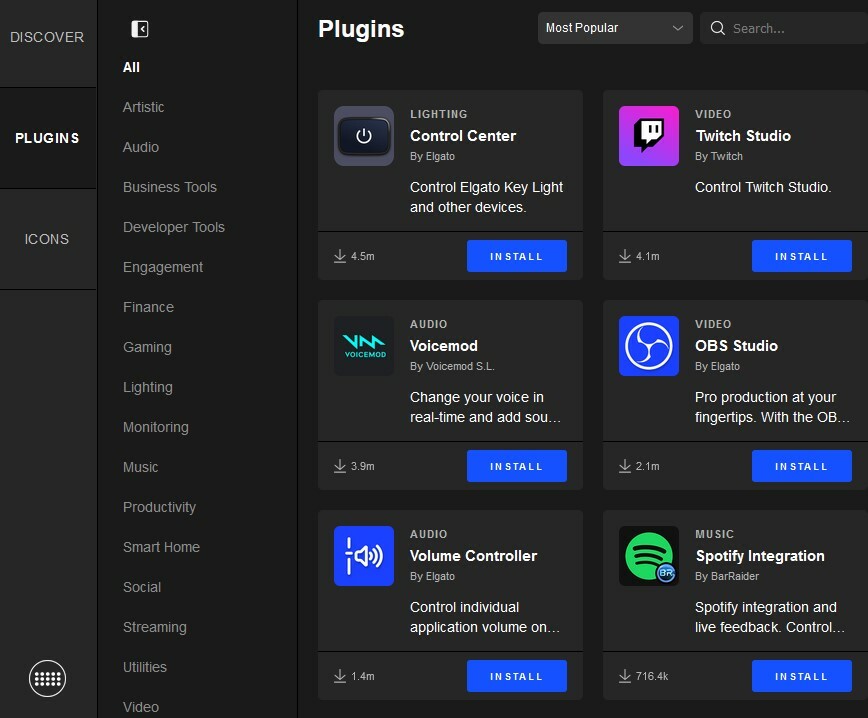Install the Twitch Studio plugin
Viewport: 868px width, 718px height.
tap(802, 256)
